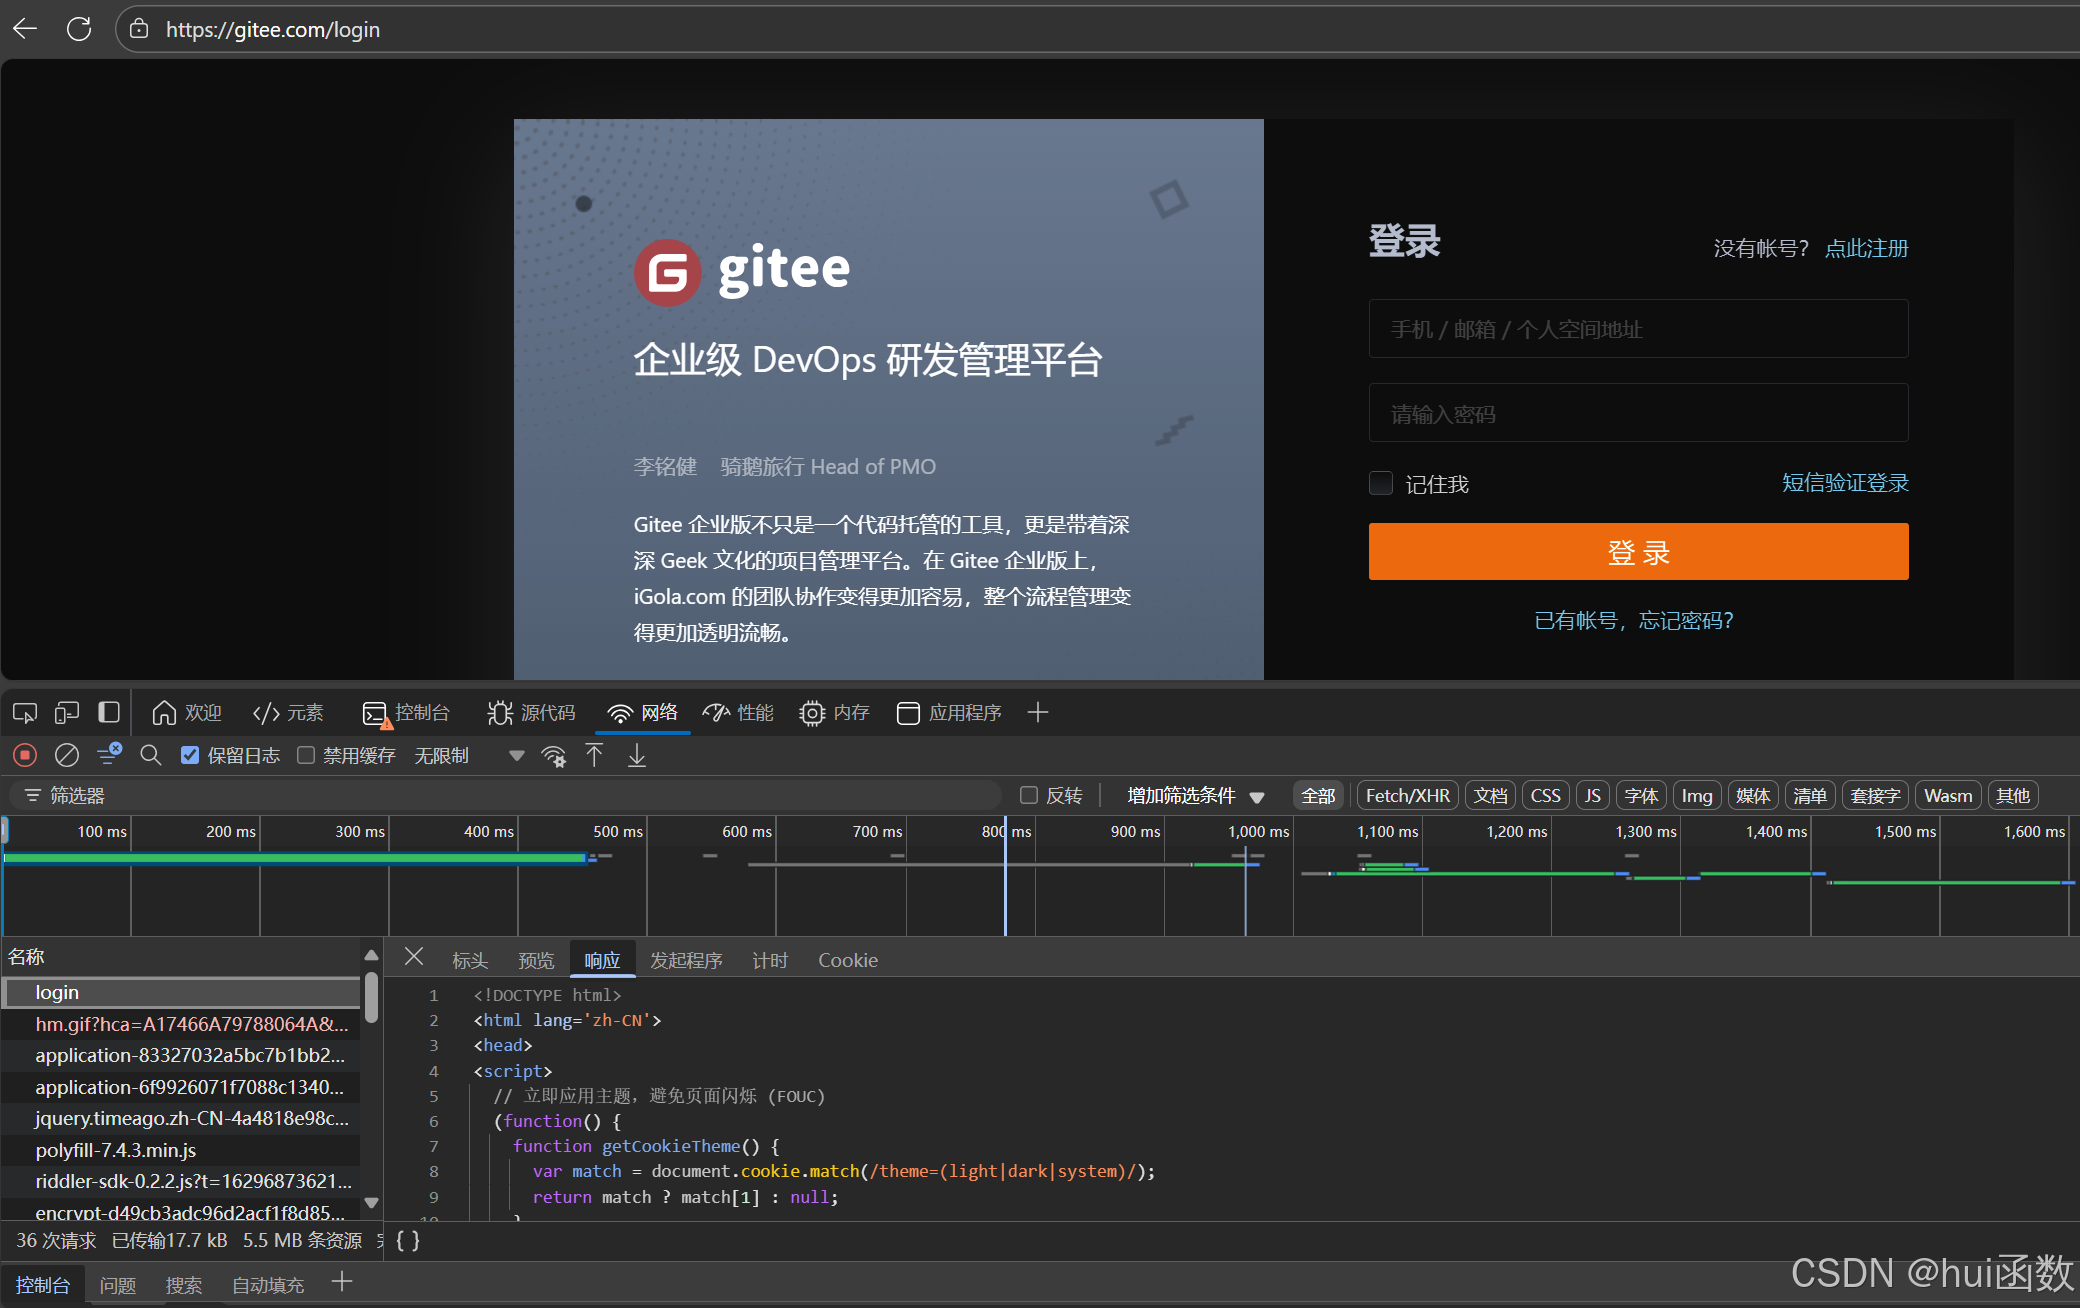Filter requests by 字体 type
The image size is (2080, 1308).
(1641, 796)
